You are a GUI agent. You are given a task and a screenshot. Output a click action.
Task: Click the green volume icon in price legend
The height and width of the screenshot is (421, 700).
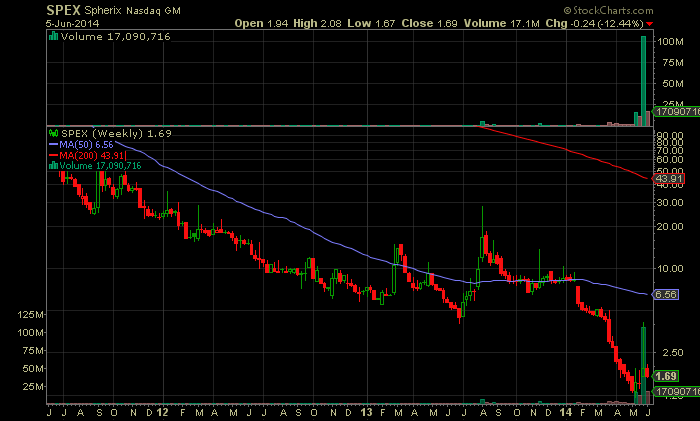click(54, 166)
